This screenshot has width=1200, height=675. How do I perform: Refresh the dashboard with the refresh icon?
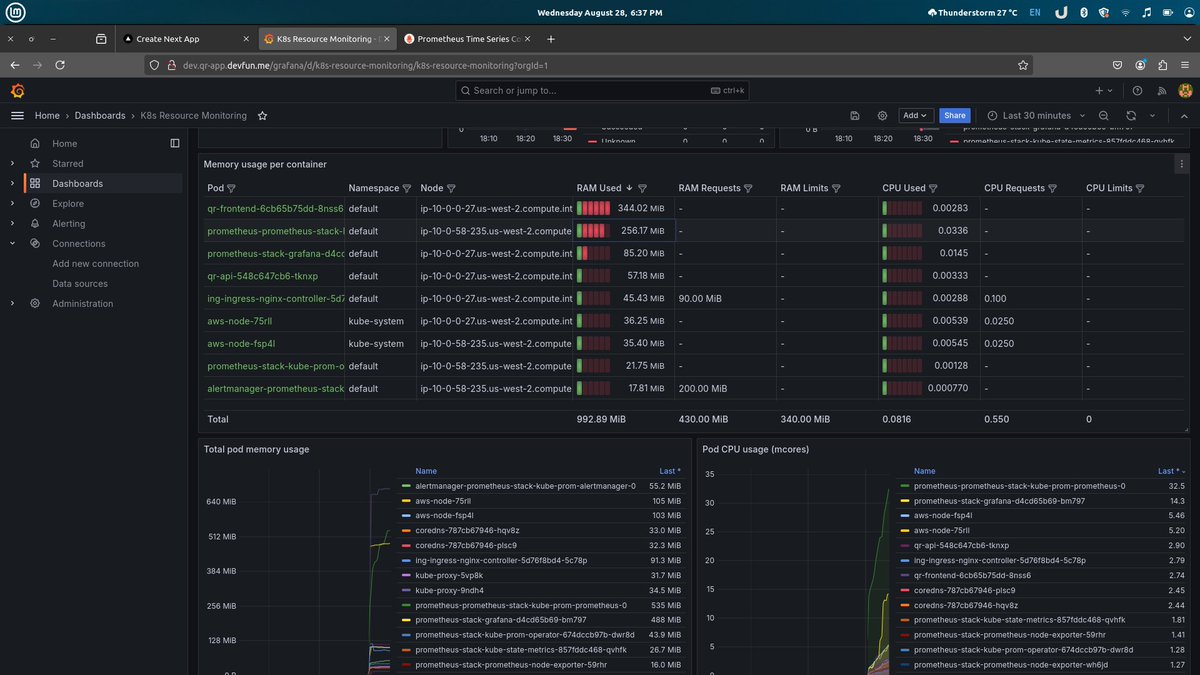(1131, 115)
